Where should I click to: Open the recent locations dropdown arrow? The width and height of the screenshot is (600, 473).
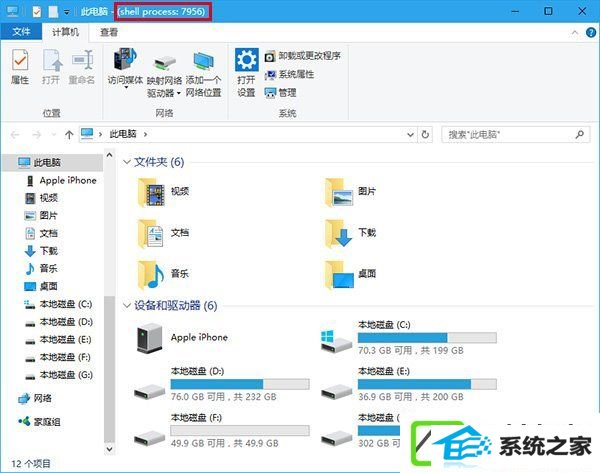point(54,135)
